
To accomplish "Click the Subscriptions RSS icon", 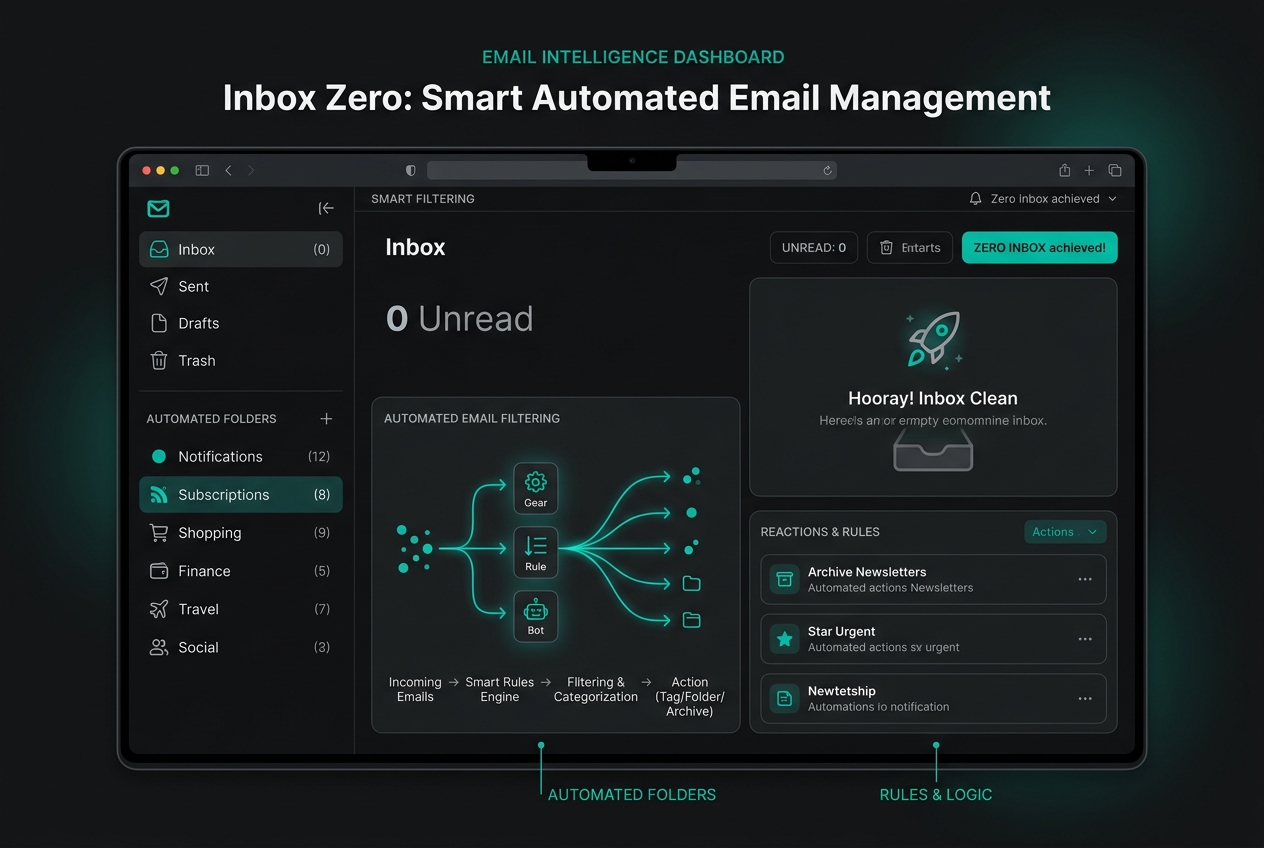I will [x=158, y=495].
